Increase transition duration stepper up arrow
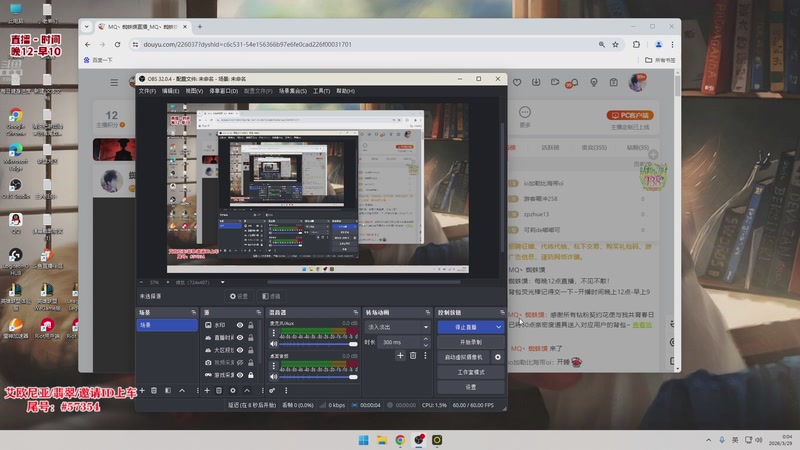 [426, 339]
